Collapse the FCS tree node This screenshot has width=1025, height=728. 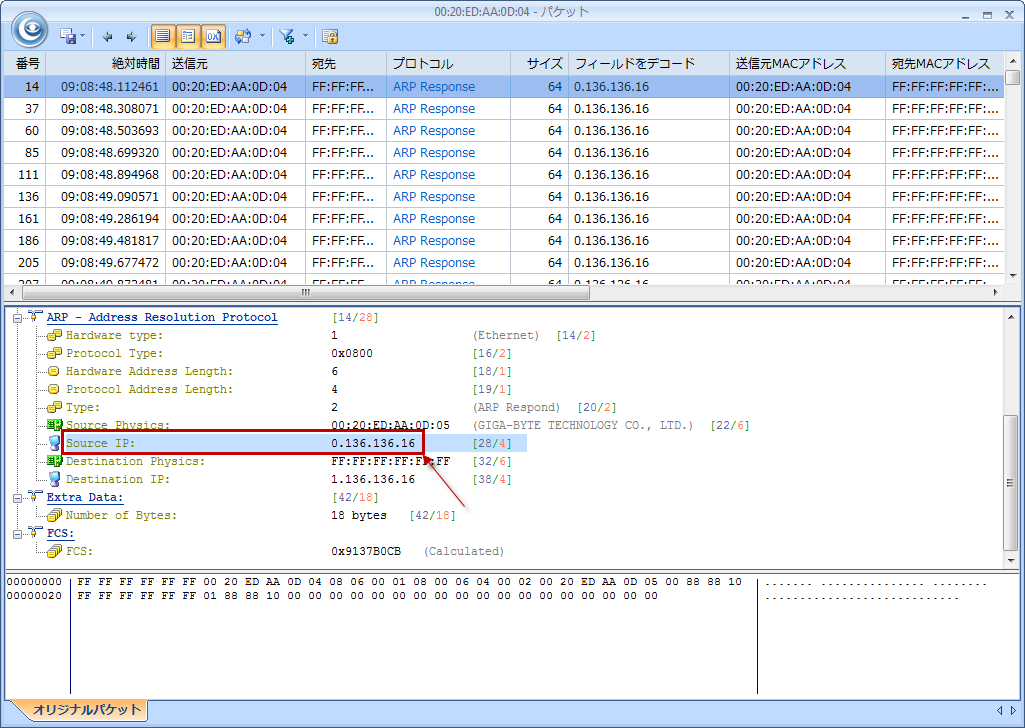[18, 533]
